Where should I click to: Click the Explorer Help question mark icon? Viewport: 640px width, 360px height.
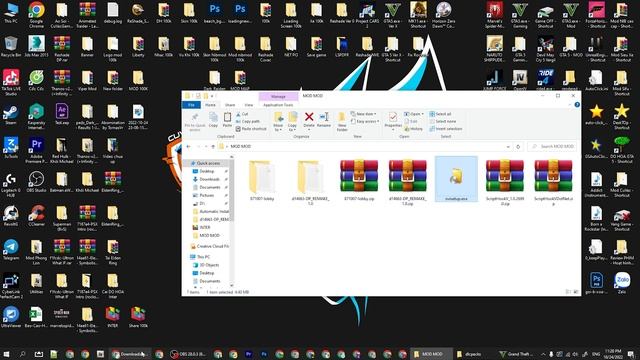pyautogui.click(x=577, y=105)
